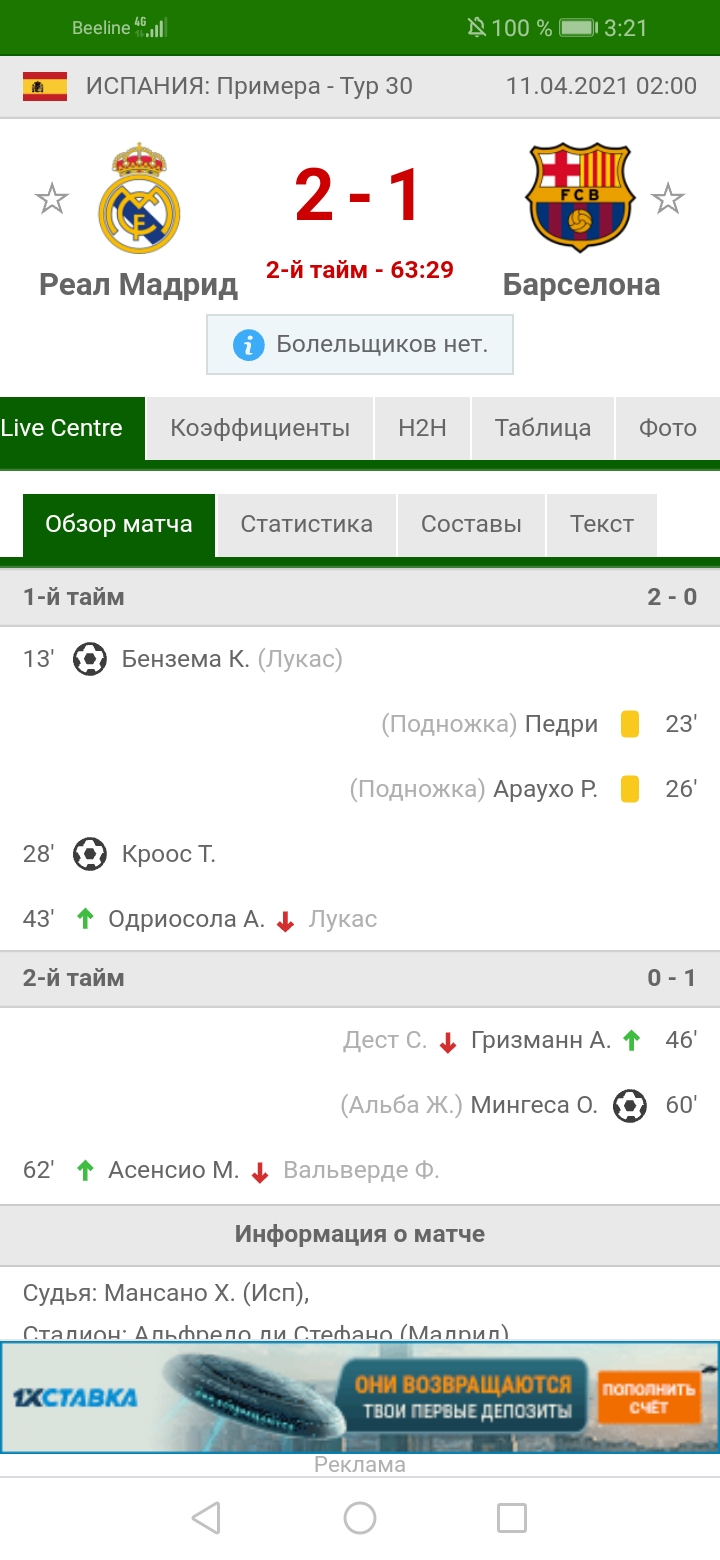Viewport: 720px width, 1560px height.
Task: Switch to the H2H tab
Action: (x=422, y=428)
